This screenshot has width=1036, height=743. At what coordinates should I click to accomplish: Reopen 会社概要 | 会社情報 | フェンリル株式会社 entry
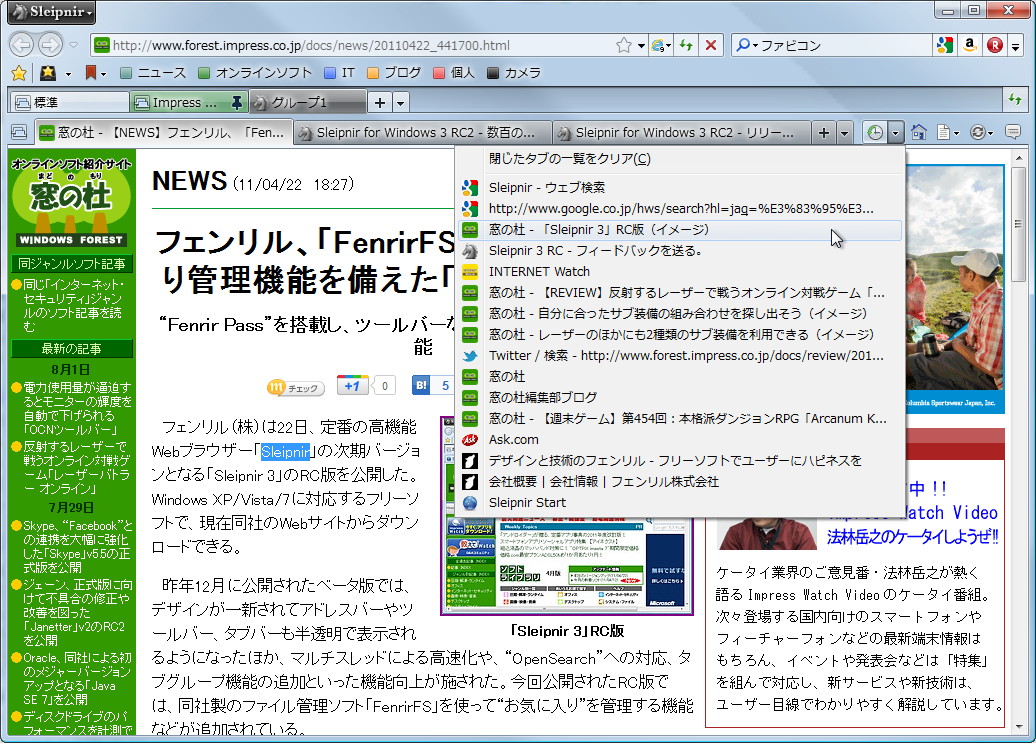click(679, 482)
